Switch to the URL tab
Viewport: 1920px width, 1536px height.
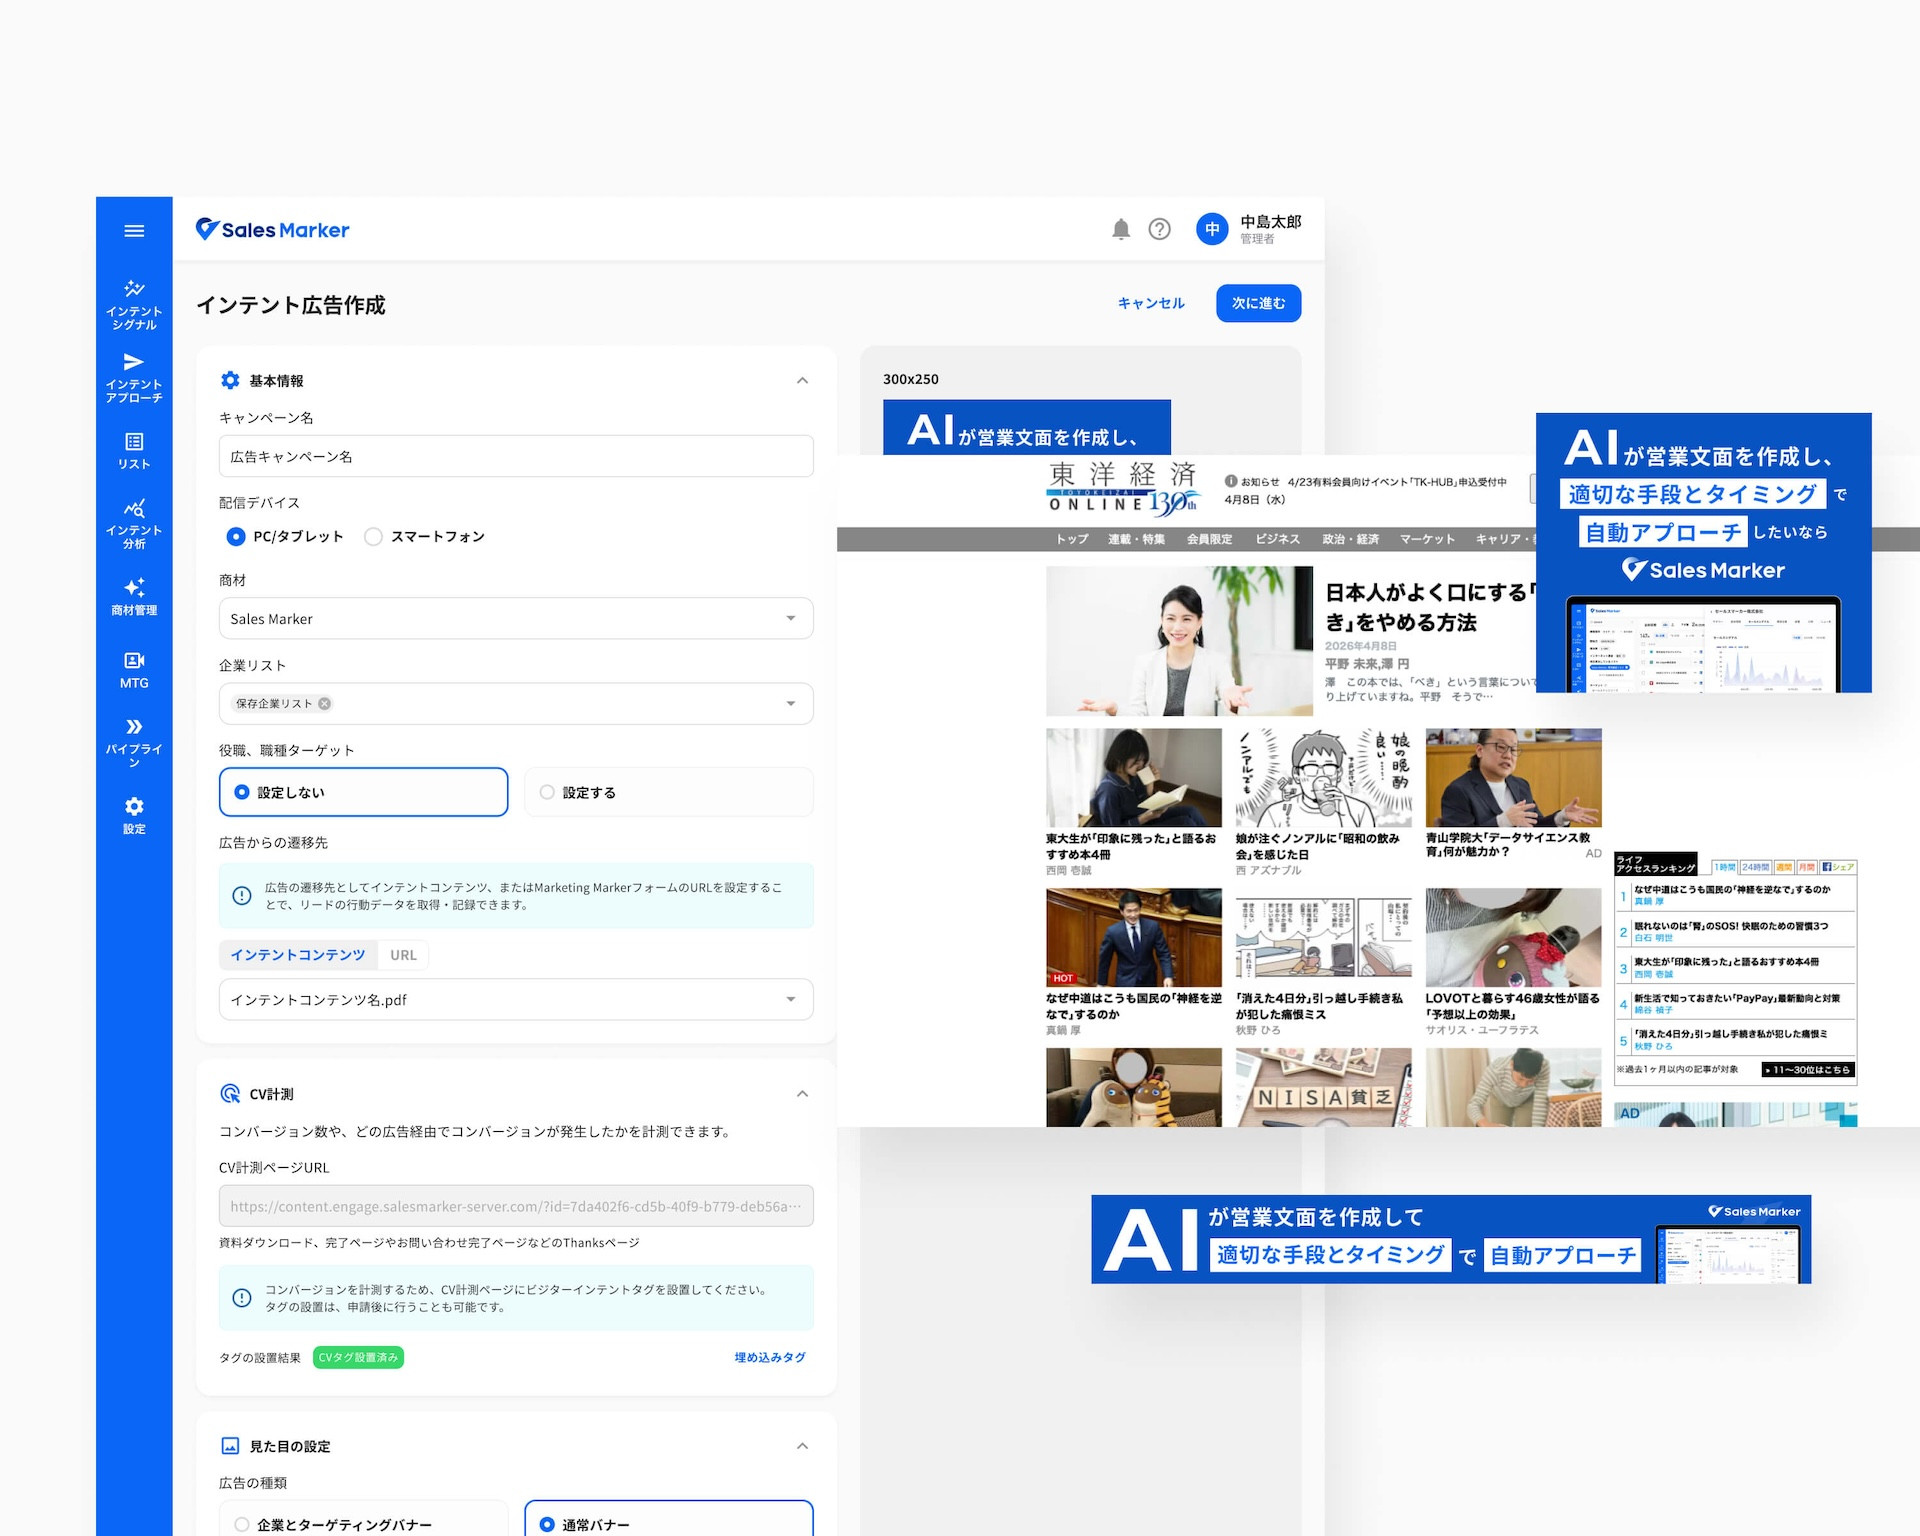(x=403, y=955)
